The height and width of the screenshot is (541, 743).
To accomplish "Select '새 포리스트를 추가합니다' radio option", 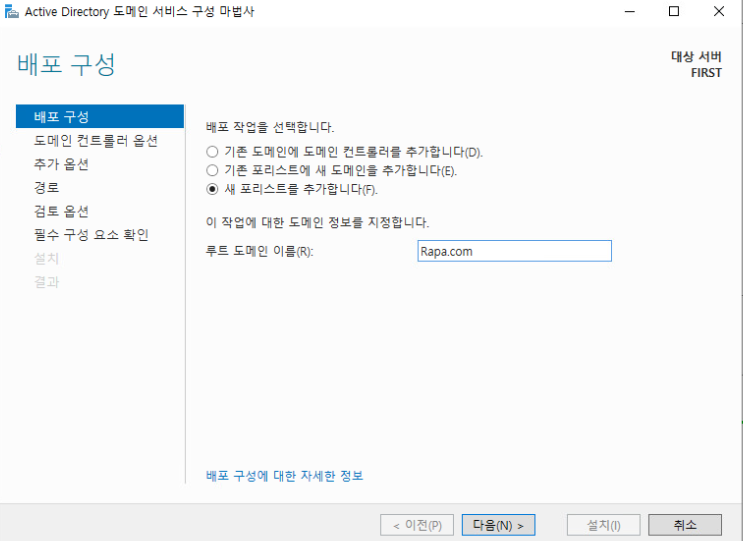I will [x=212, y=189].
